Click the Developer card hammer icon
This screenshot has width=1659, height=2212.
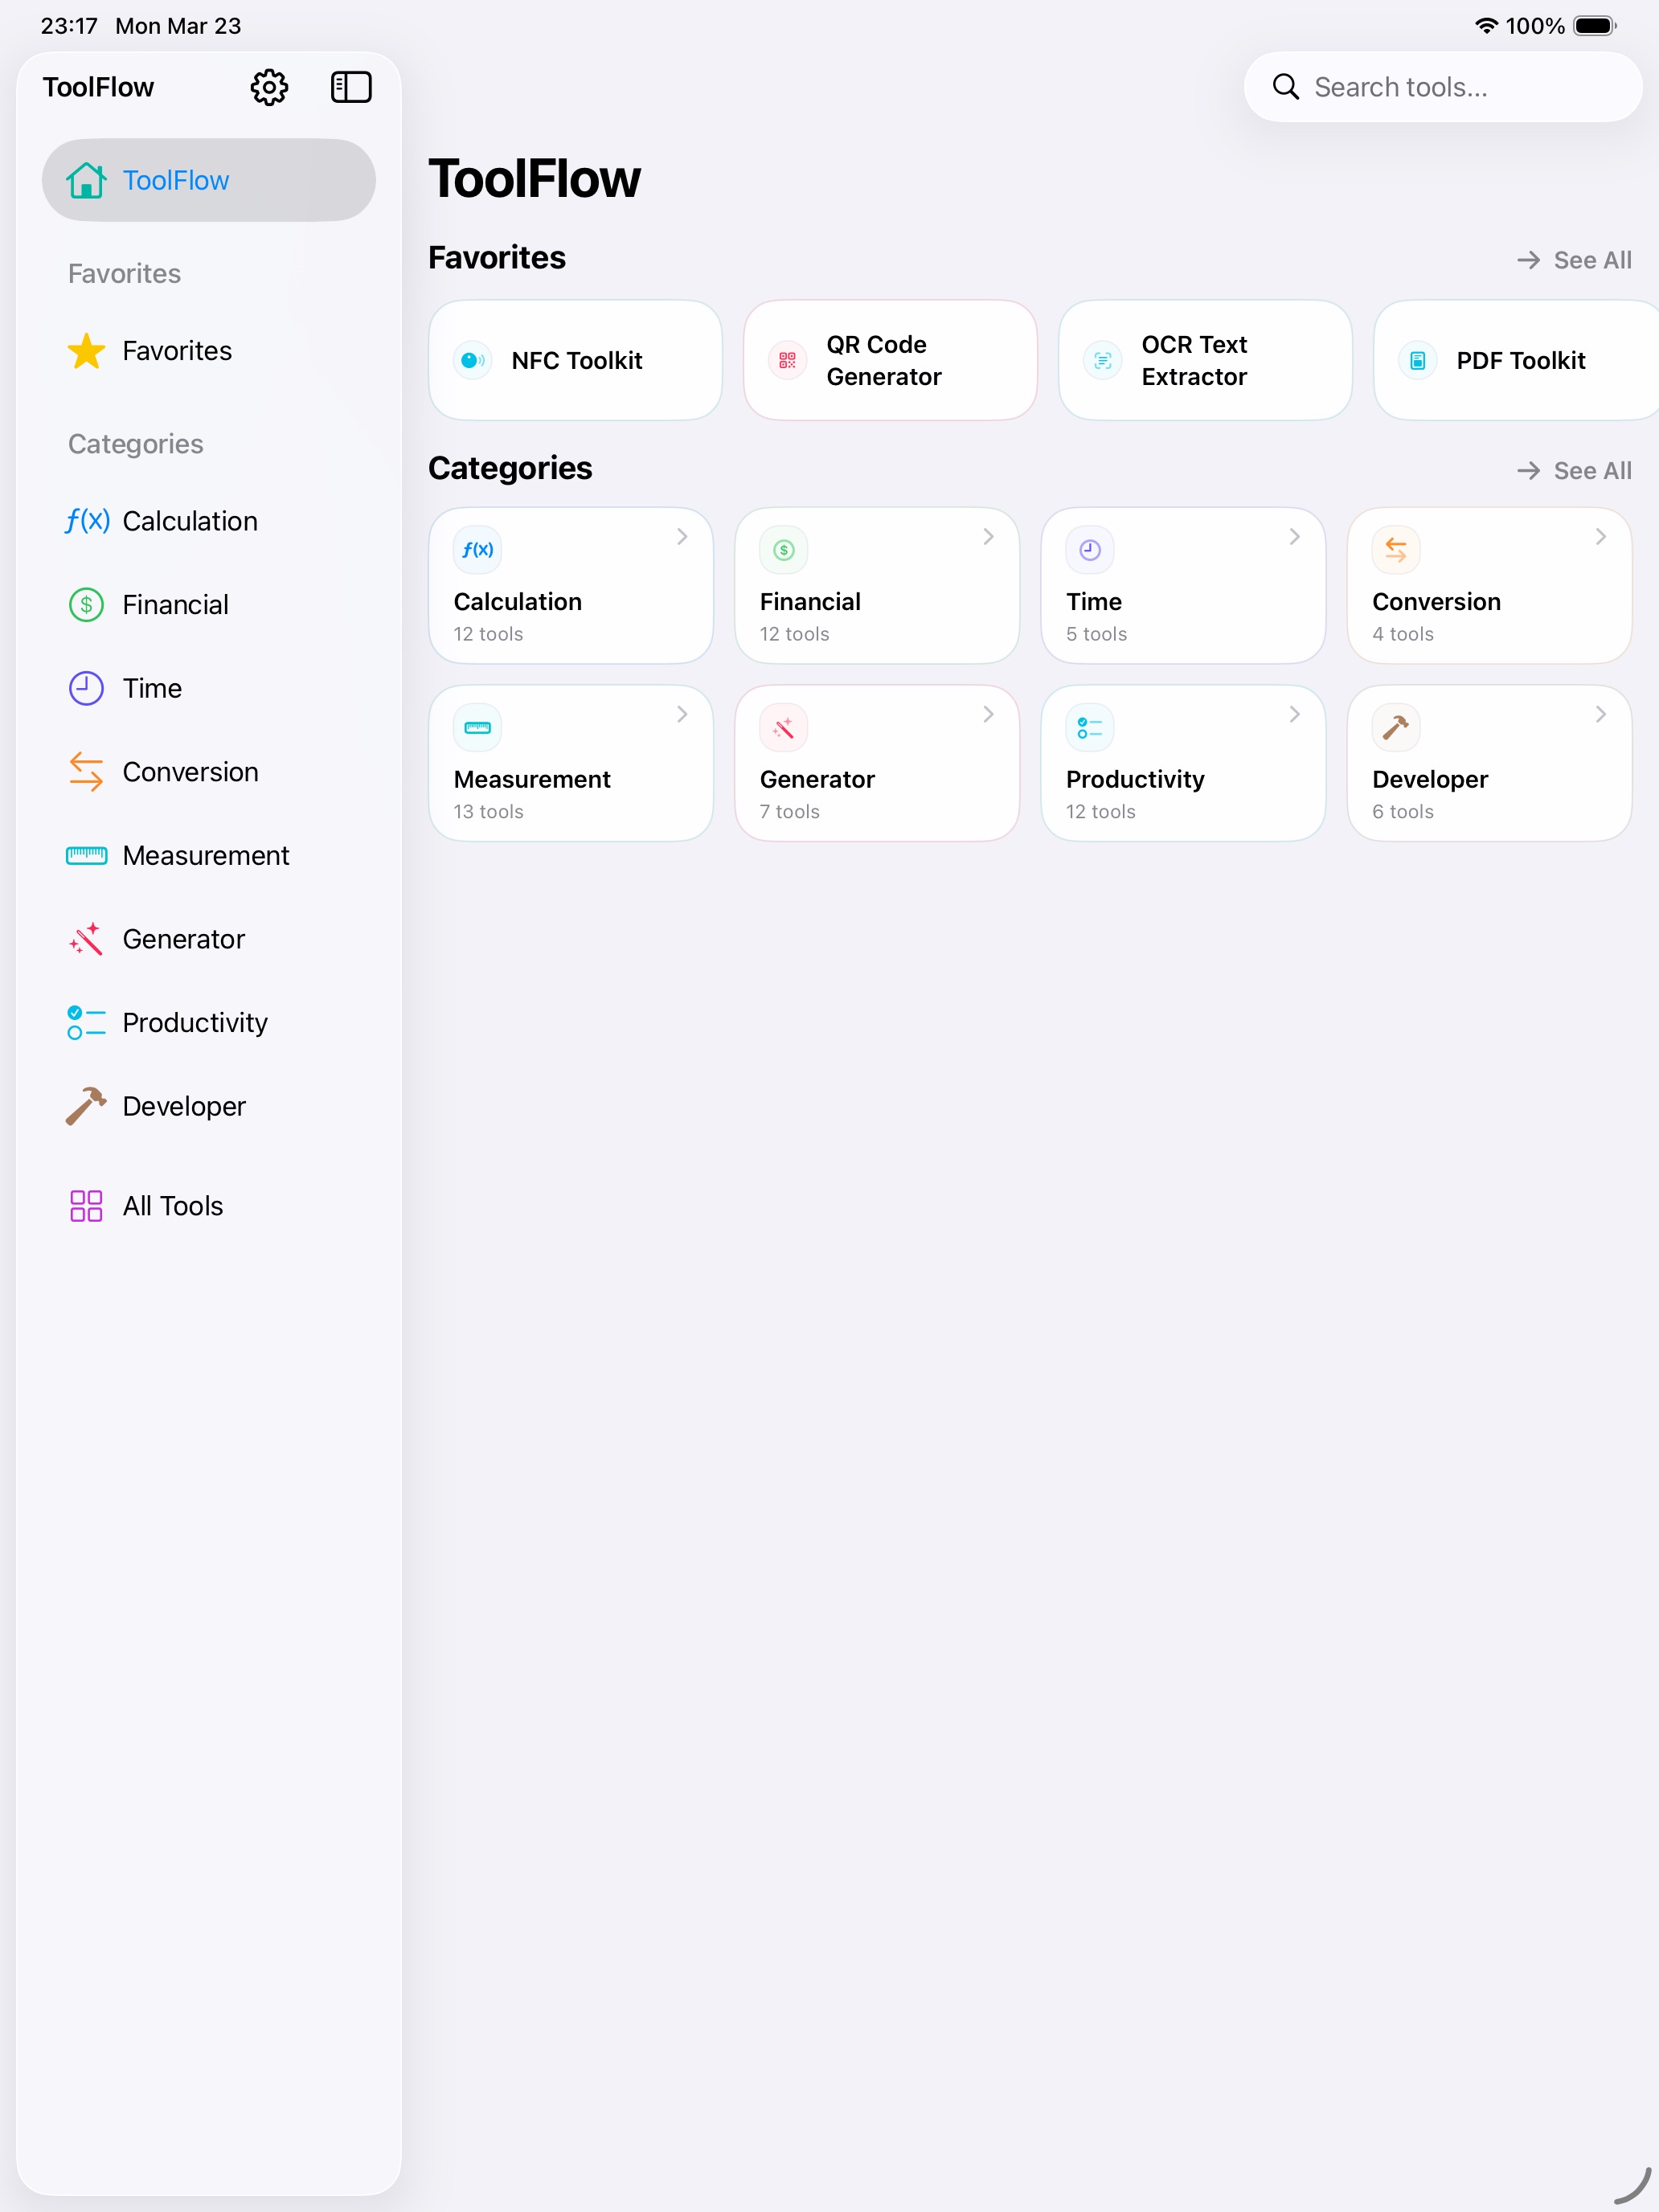(x=1396, y=728)
